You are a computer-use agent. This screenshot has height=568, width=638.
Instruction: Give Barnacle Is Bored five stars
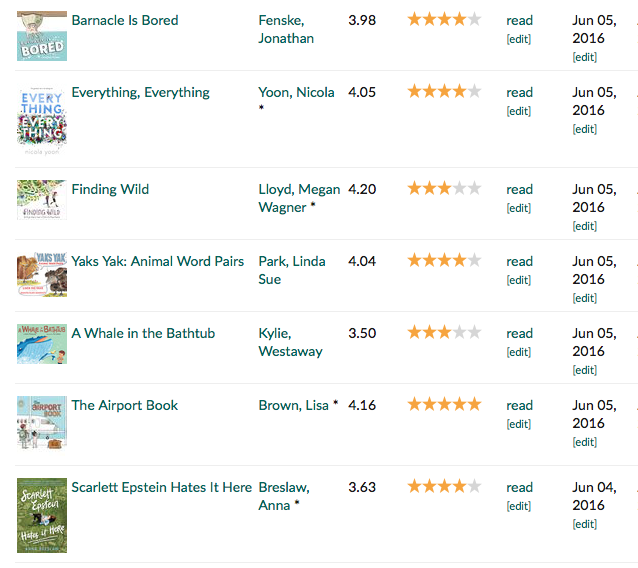pyautogui.click(x=474, y=19)
